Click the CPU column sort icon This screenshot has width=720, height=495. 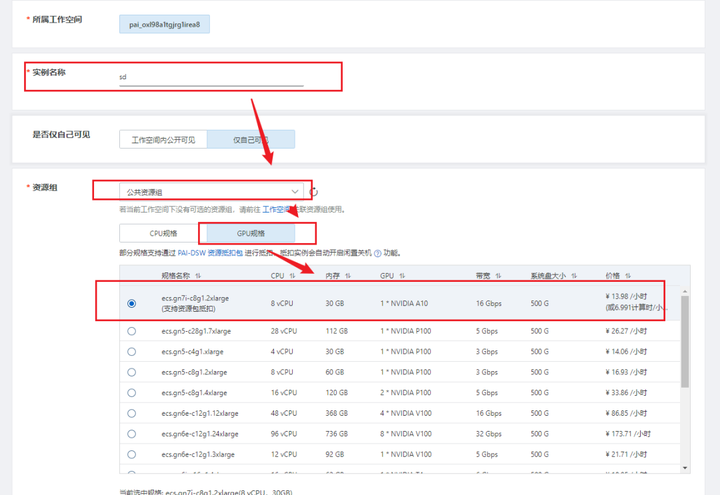click(292, 276)
